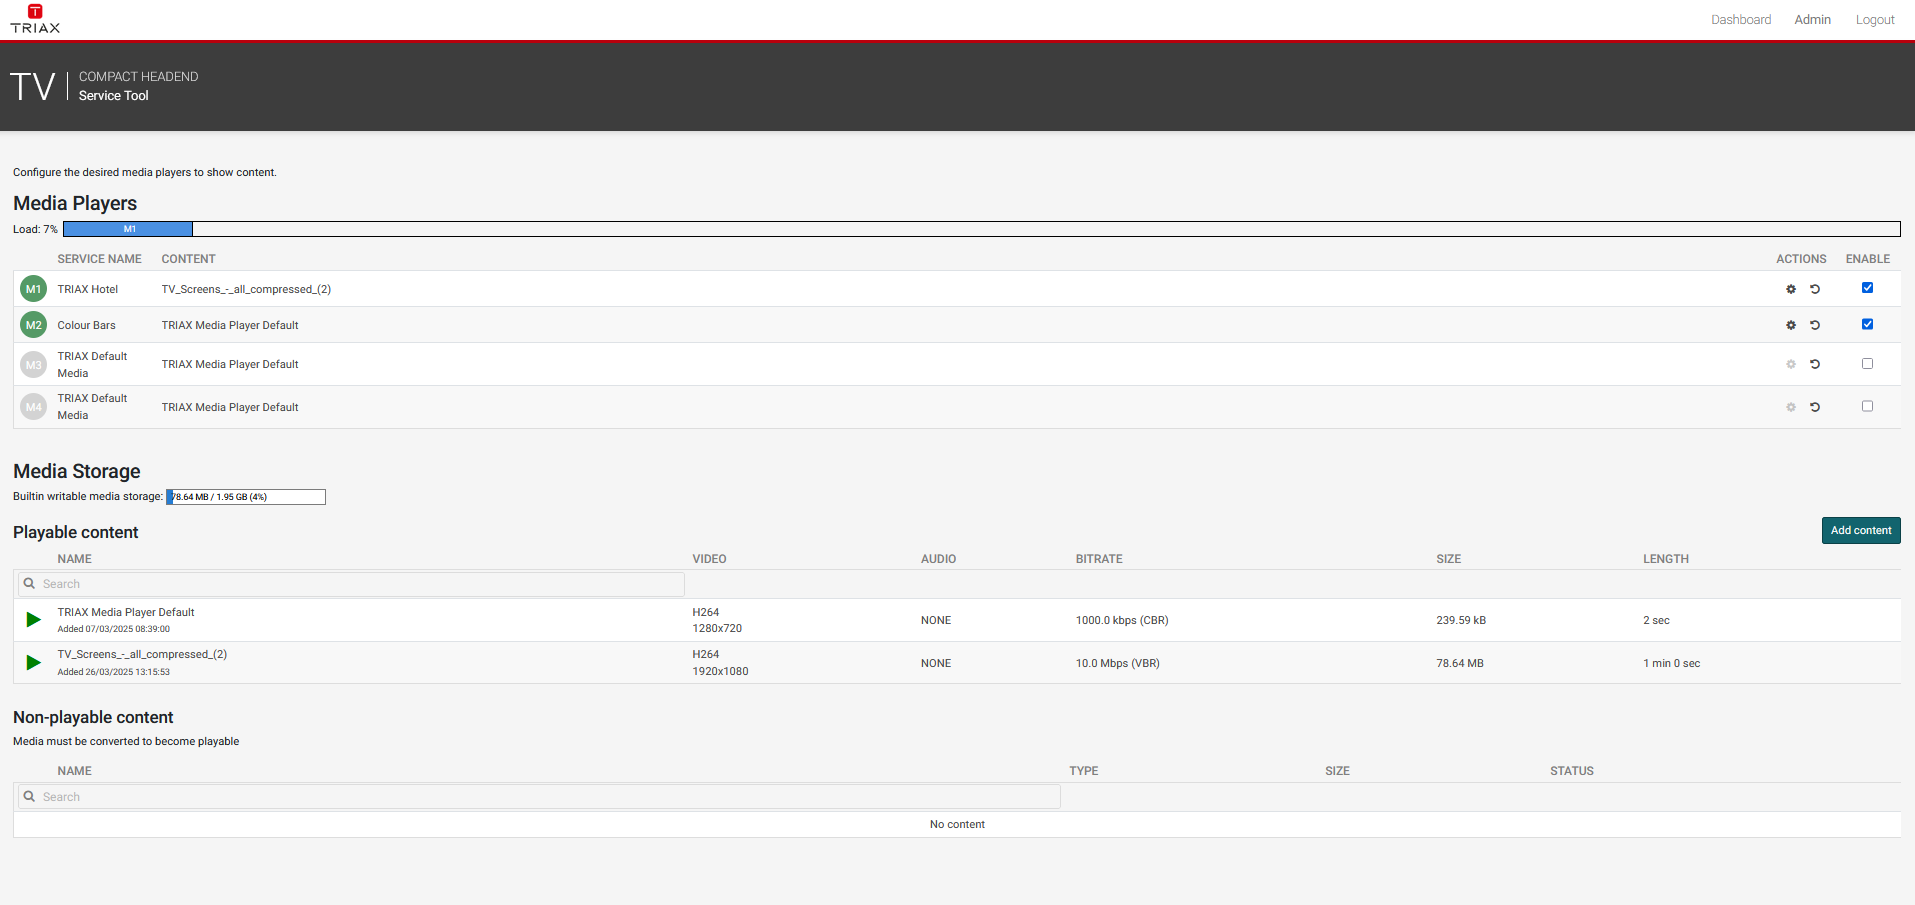Click the 239.59 kB size value

(1461, 620)
